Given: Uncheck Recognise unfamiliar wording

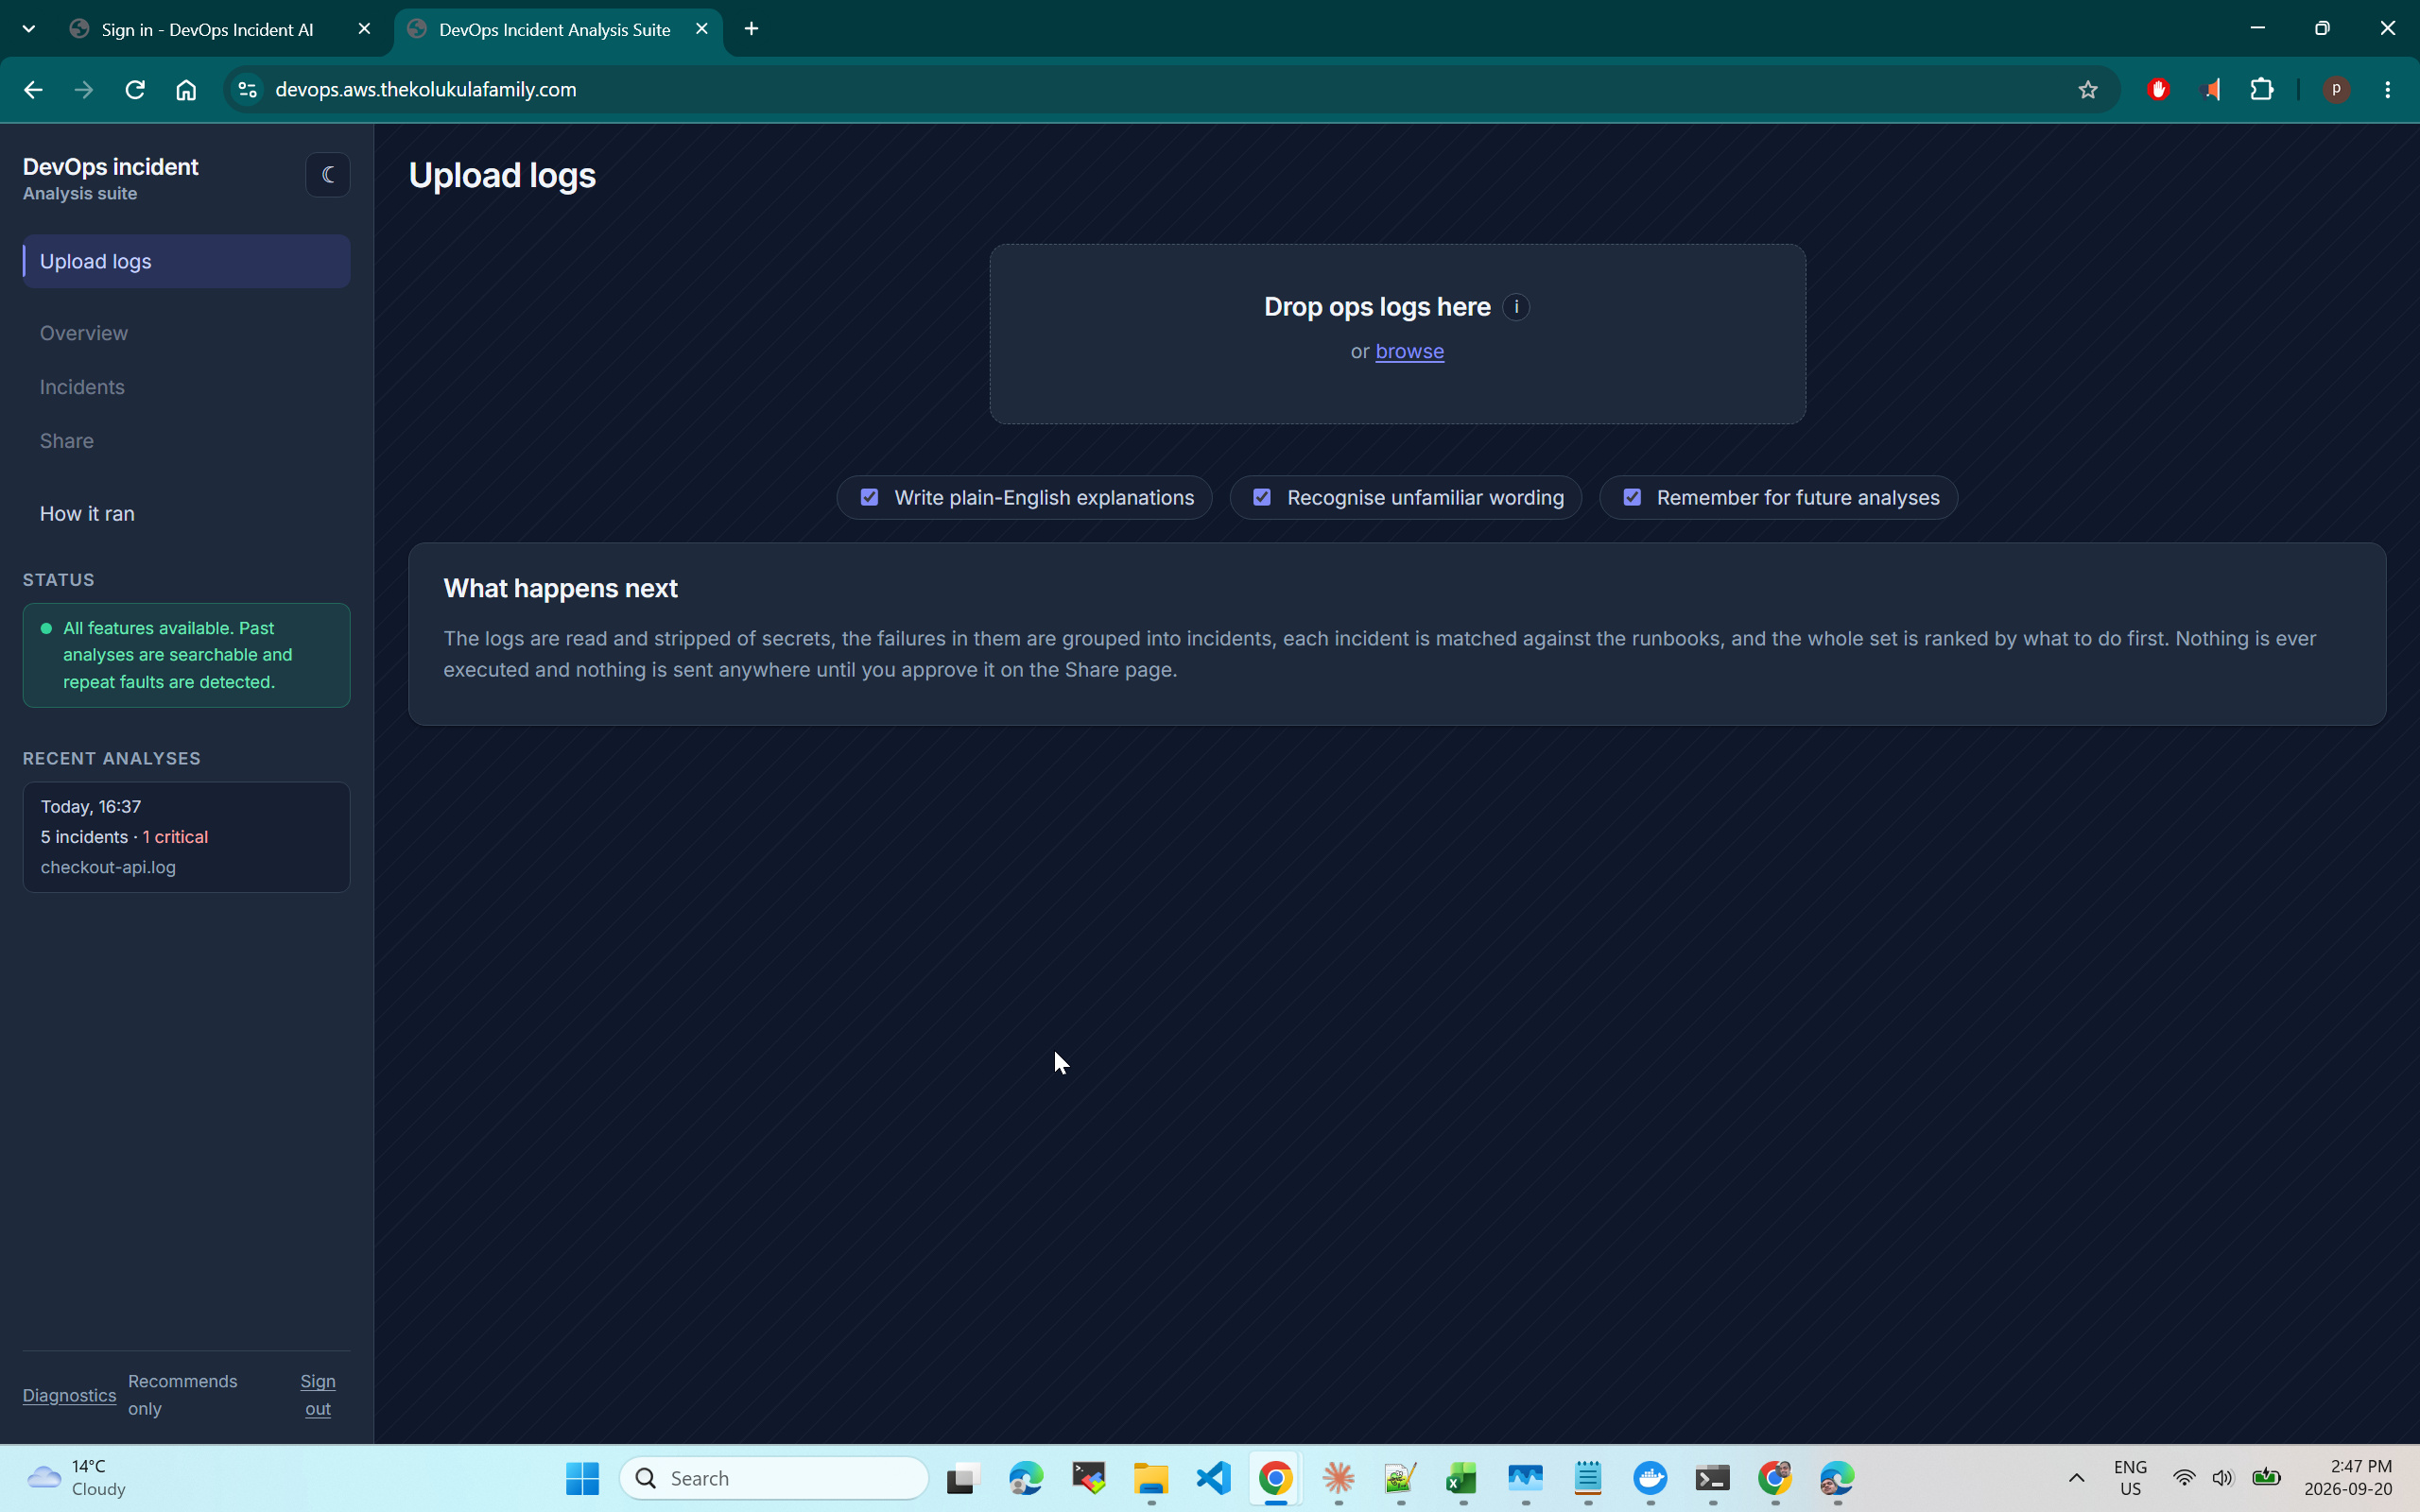Looking at the screenshot, I should [1262, 497].
